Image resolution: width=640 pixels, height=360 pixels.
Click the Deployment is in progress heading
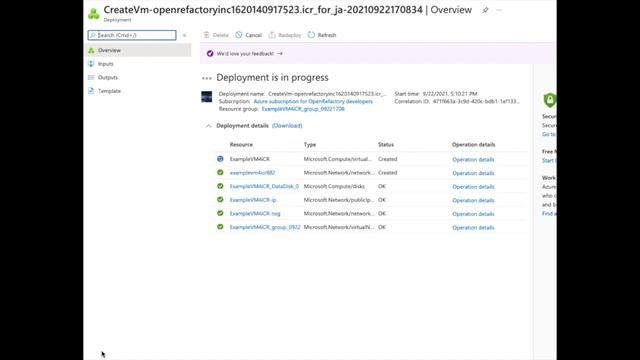pos(272,78)
